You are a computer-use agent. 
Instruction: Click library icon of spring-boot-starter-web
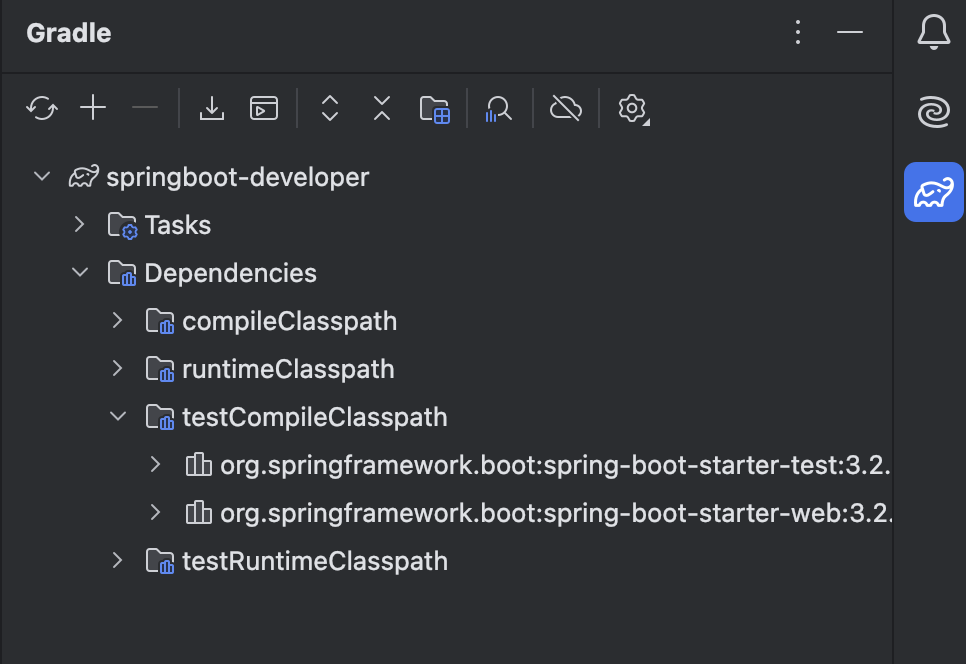[198, 512]
